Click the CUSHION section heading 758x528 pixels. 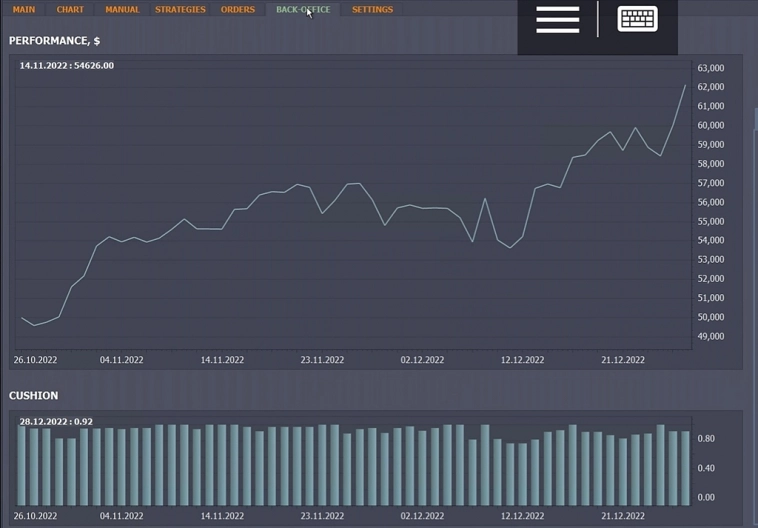point(33,396)
